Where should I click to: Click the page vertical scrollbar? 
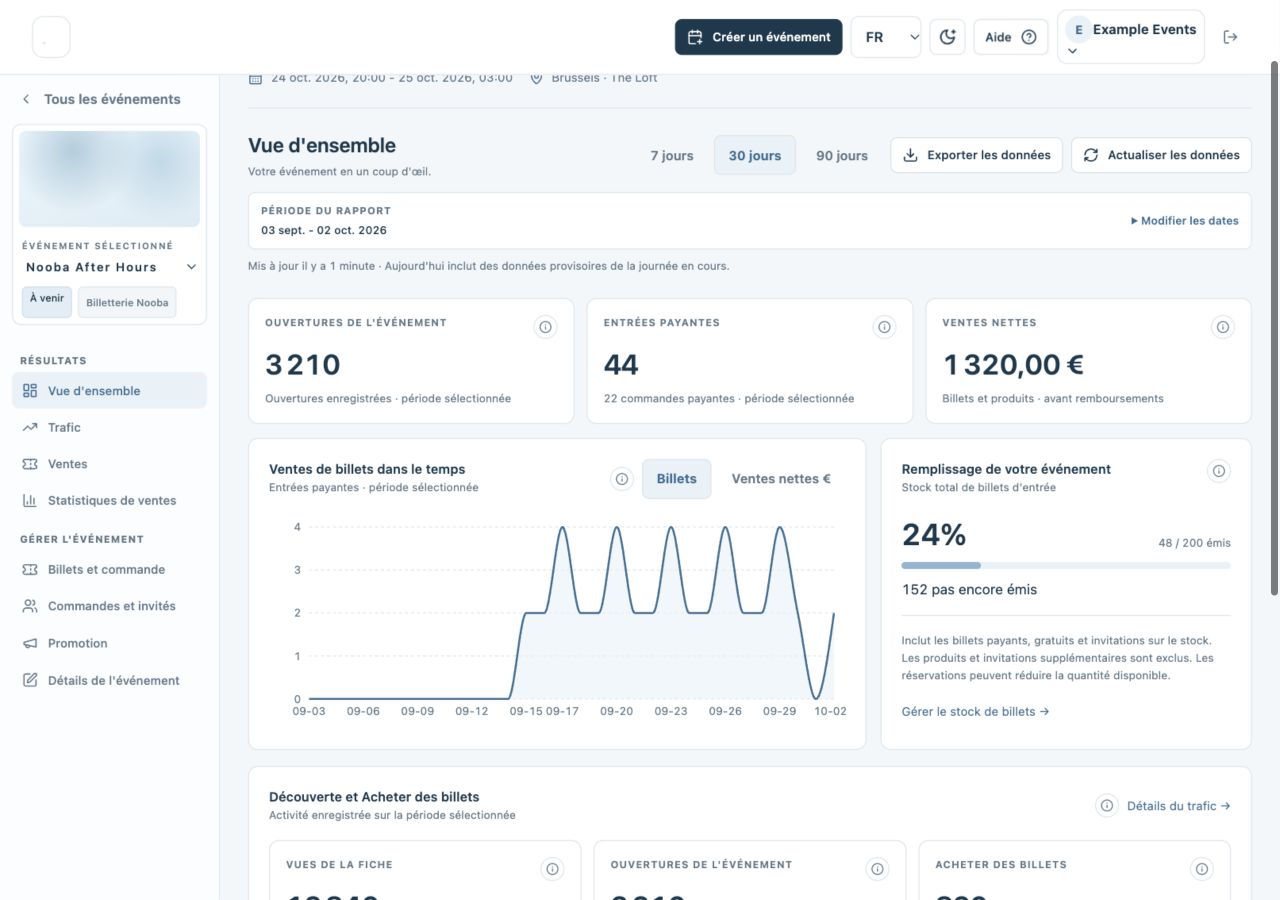[x=1274, y=330]
